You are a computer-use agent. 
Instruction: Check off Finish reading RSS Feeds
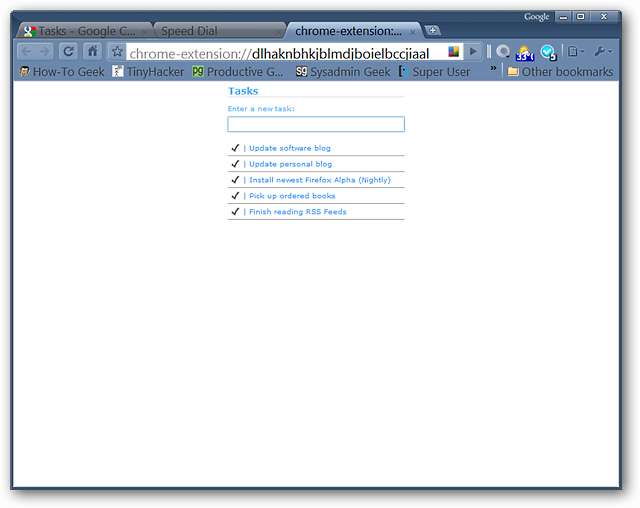[x=235, y=211]
